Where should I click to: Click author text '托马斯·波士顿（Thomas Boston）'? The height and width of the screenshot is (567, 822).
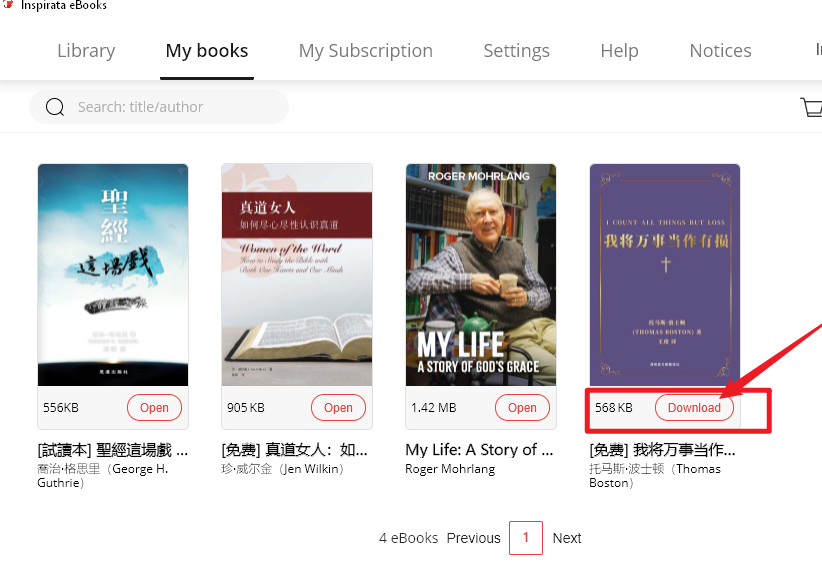tap(655, 476)
